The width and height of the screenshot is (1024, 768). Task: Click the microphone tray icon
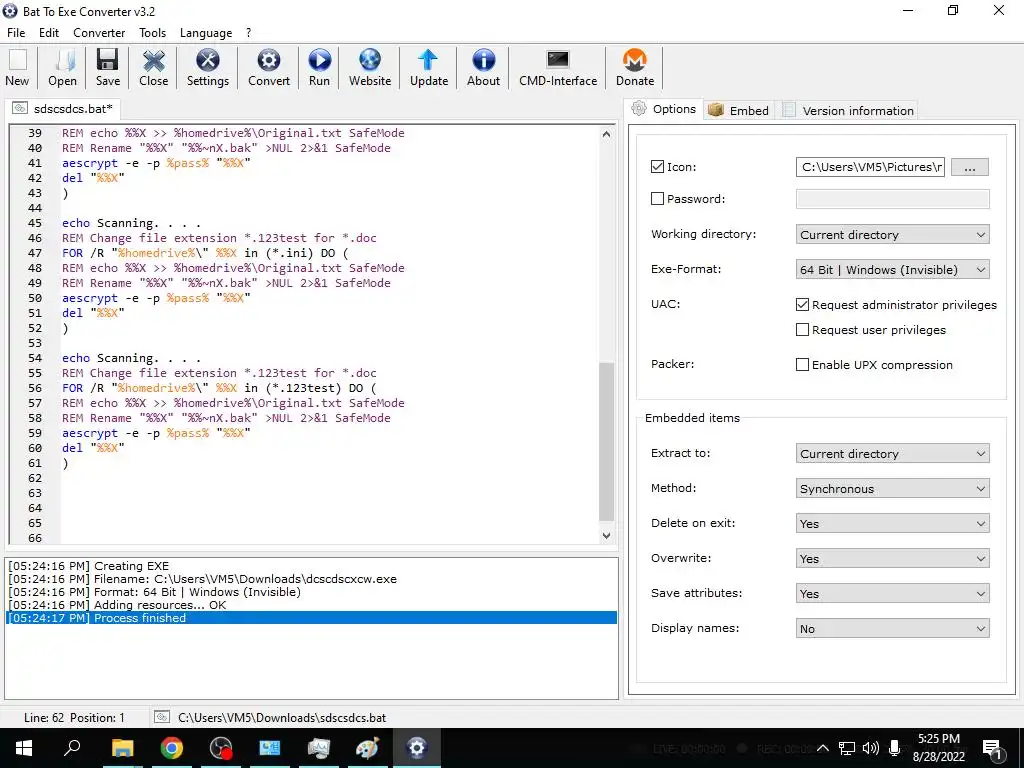(x=895, y=748)
